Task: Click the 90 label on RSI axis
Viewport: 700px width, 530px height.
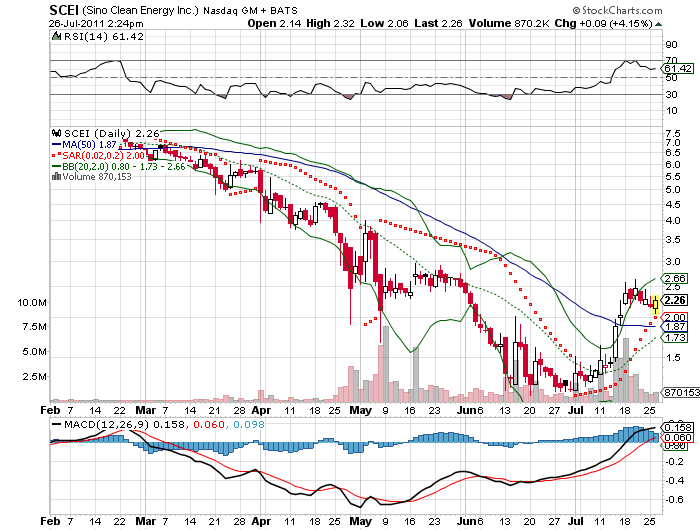Action: click(x=671, y=45)
